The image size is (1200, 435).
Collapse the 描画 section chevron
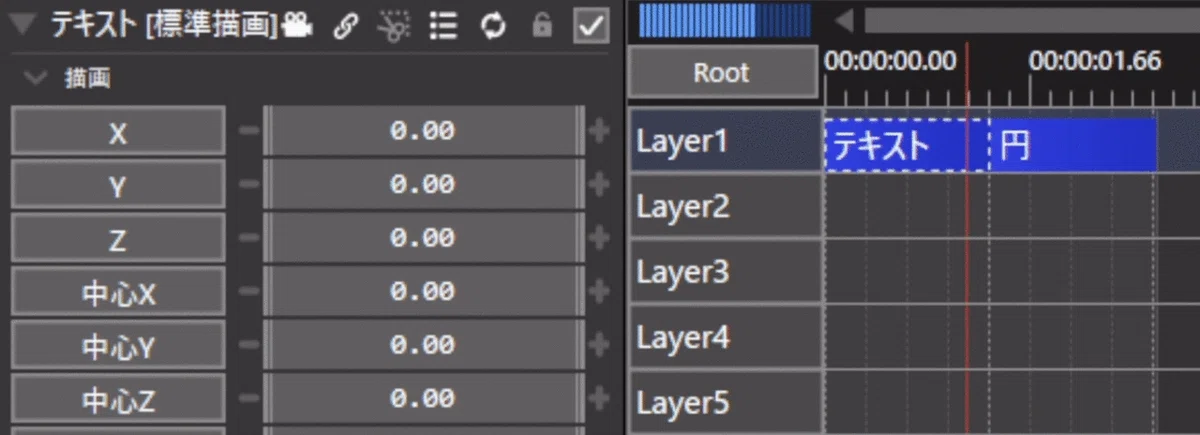(x=38, y=78)
